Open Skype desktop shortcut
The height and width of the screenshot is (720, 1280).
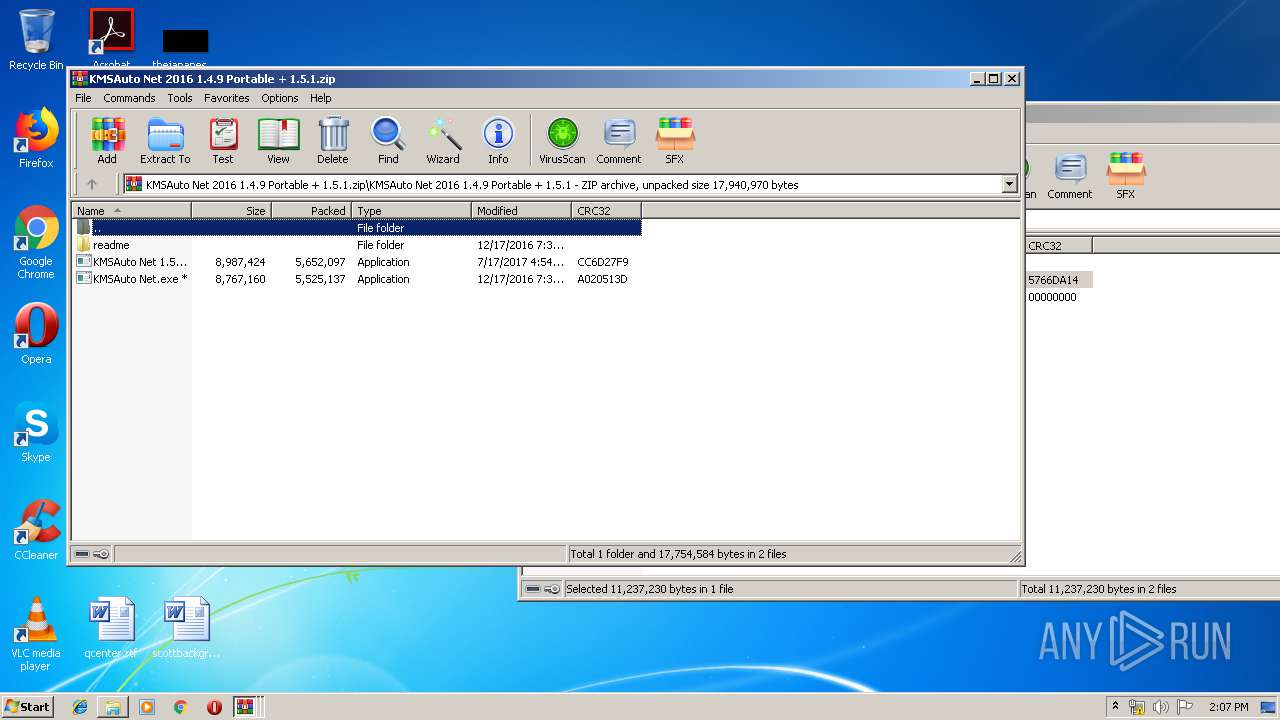tap(36, 432)
